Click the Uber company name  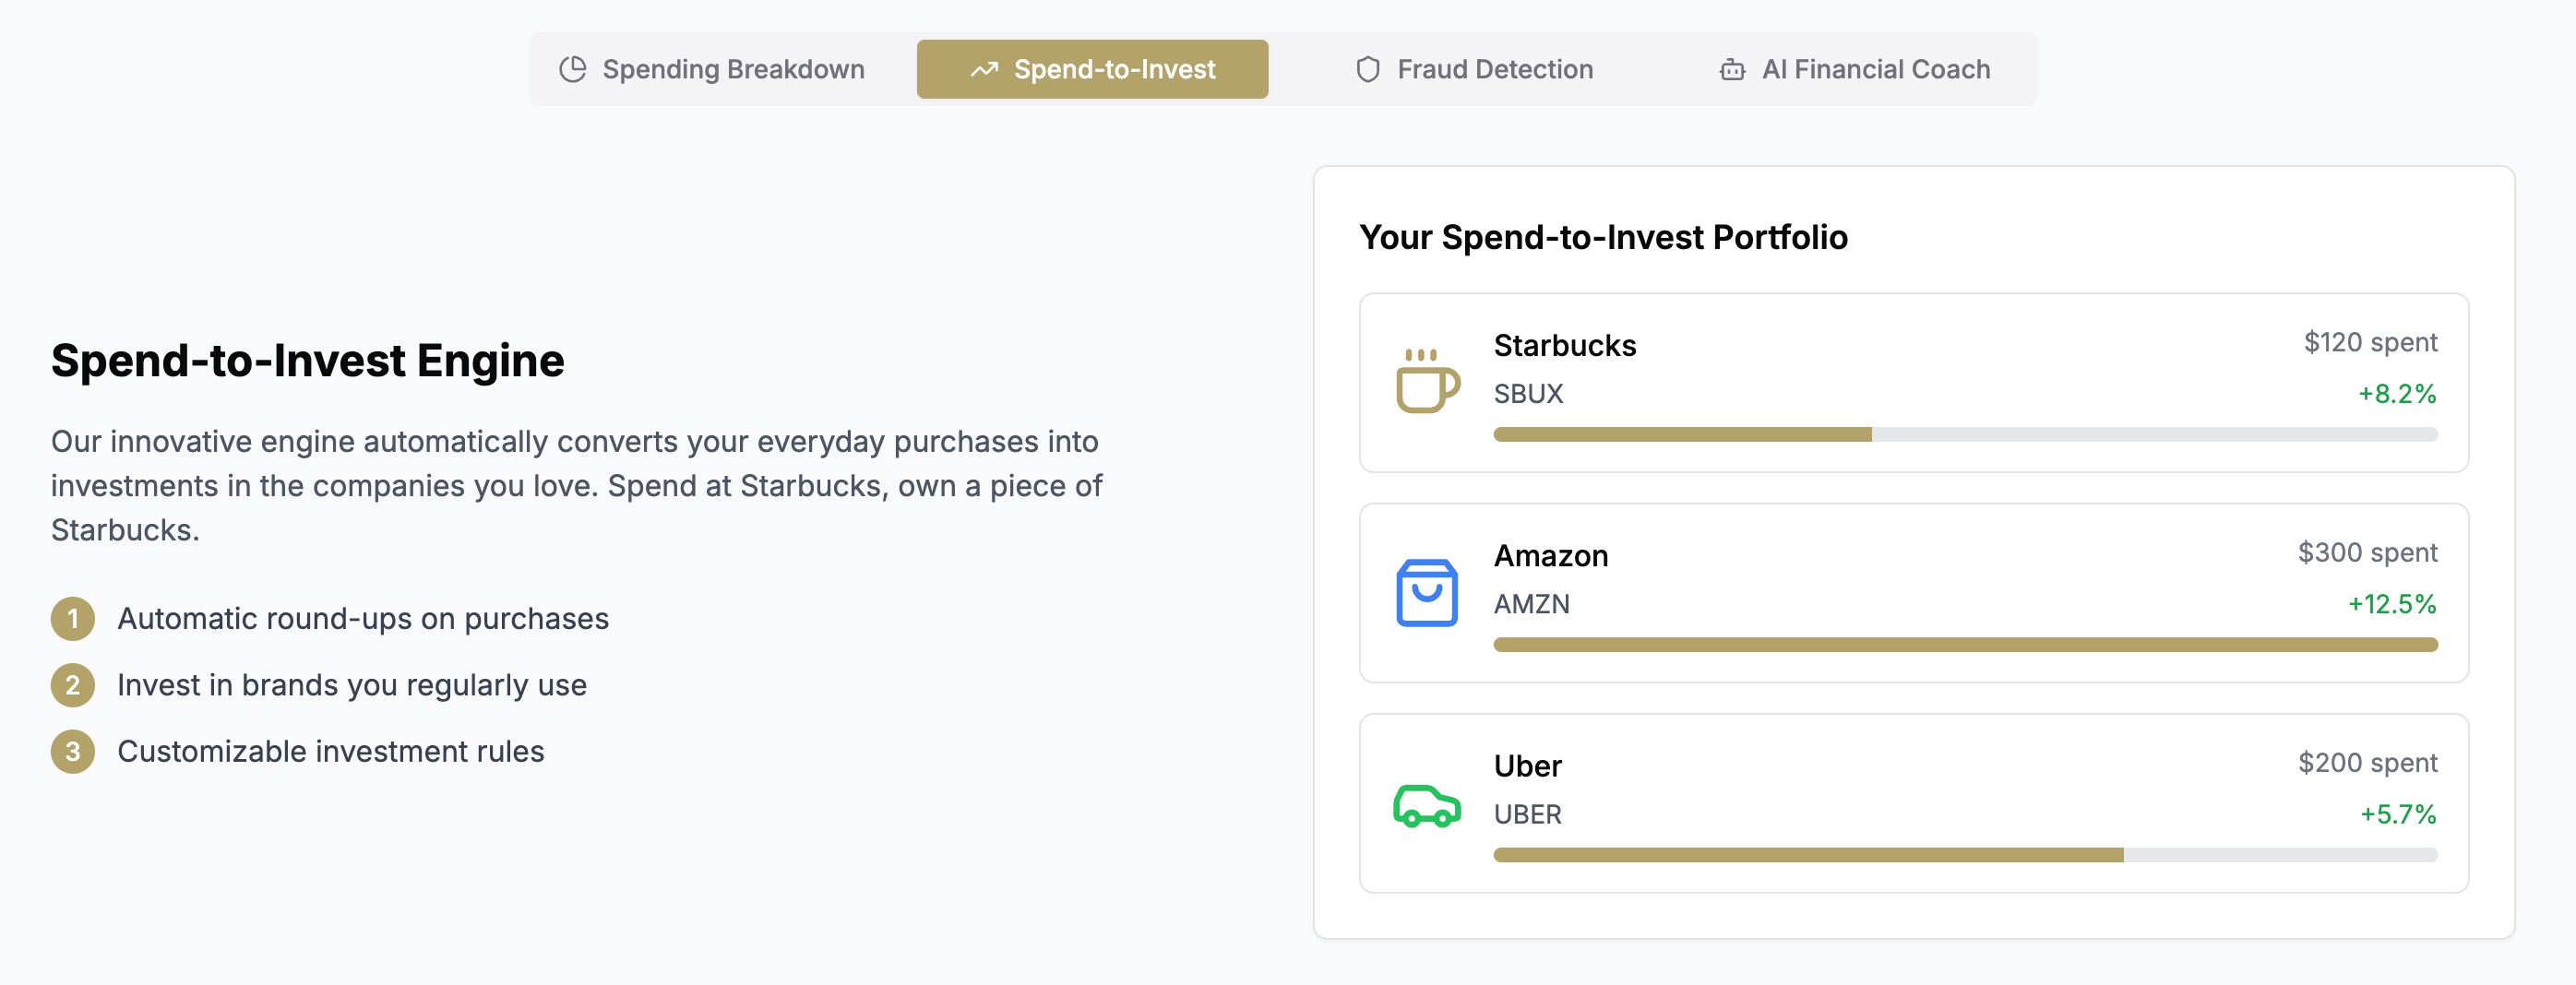[1527, 766]
